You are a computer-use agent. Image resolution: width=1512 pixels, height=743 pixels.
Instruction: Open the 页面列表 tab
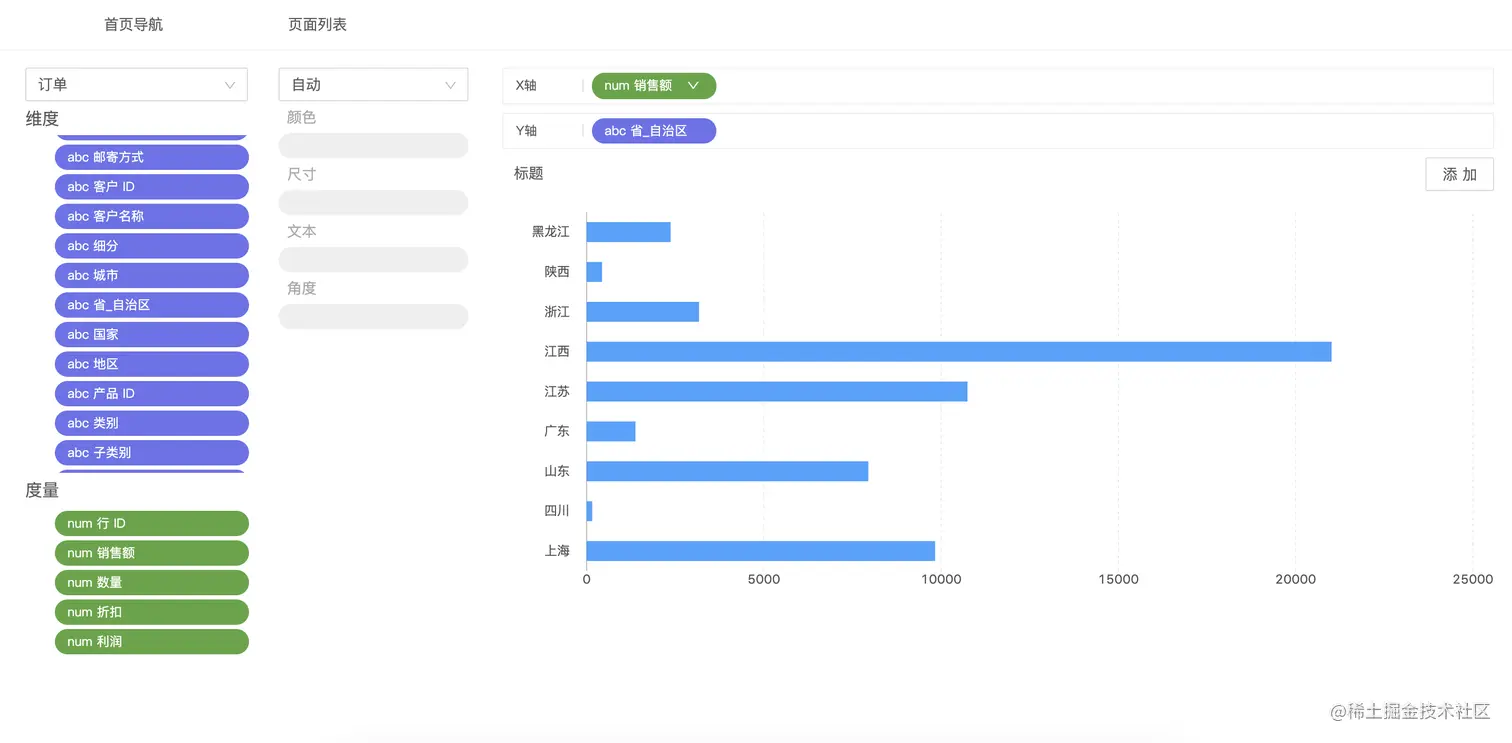[x=317, y=25]
